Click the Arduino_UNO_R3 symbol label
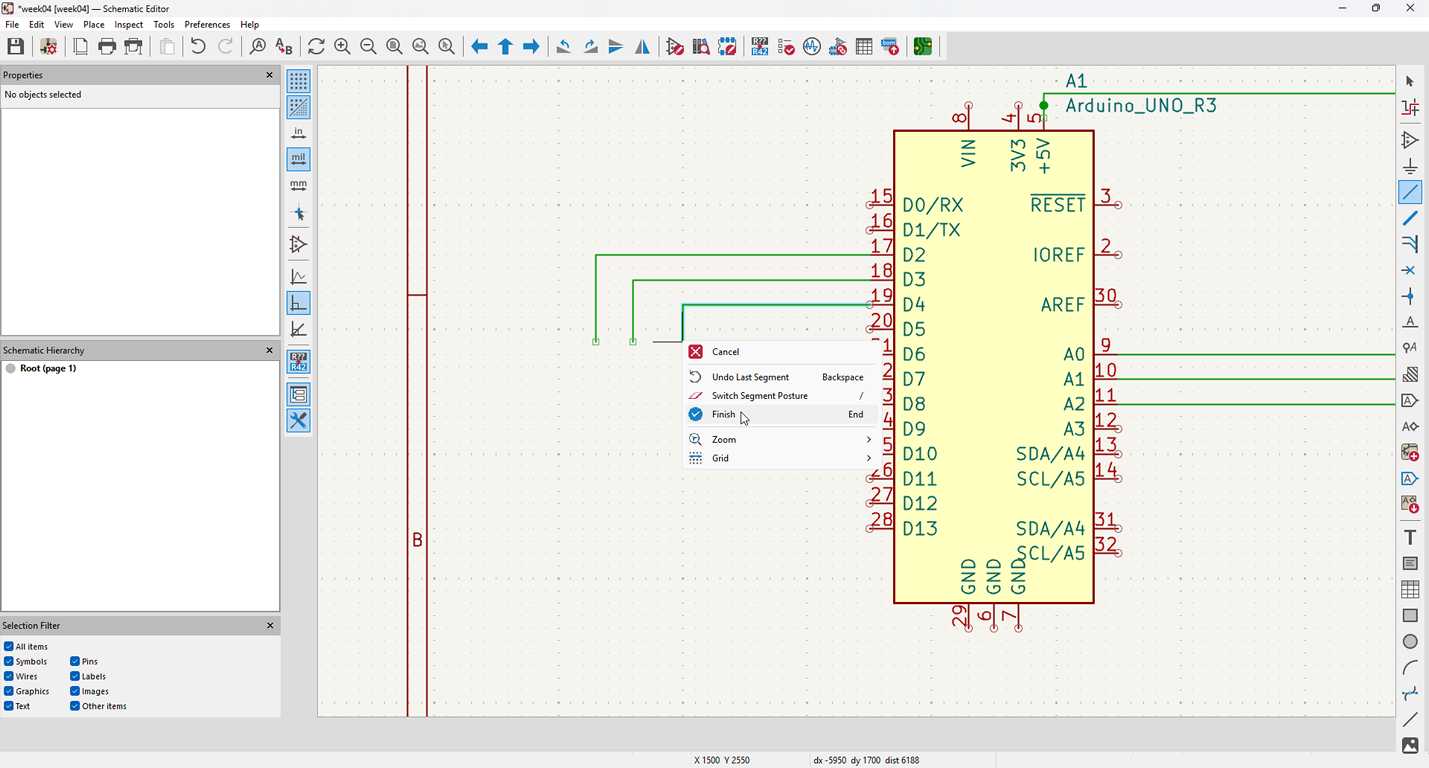The image size is (1429, 768). pos(1141,106)
